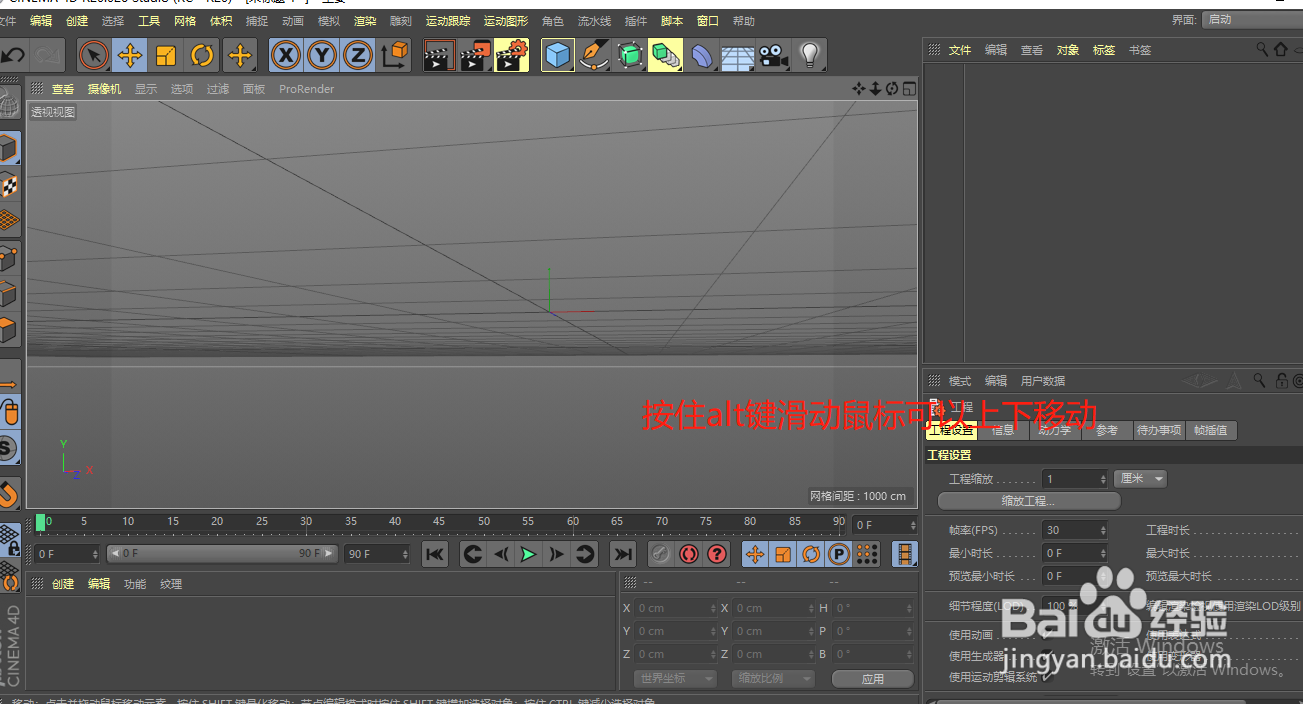Click the X position 0 cm field
The height and width of the screenshot is (704, 1303).
pos(676,608)
